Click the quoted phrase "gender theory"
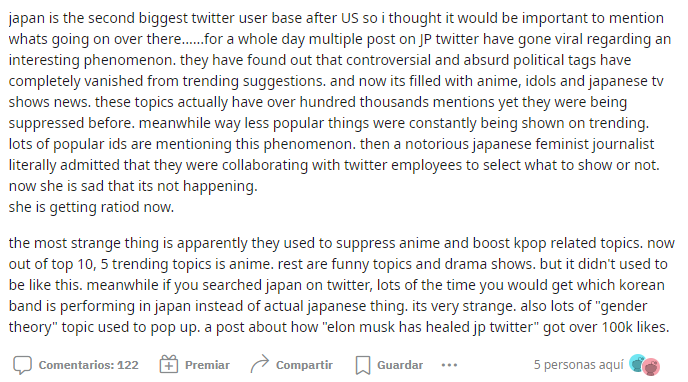This screenshot has width=688, height=382. coord(328,317)
